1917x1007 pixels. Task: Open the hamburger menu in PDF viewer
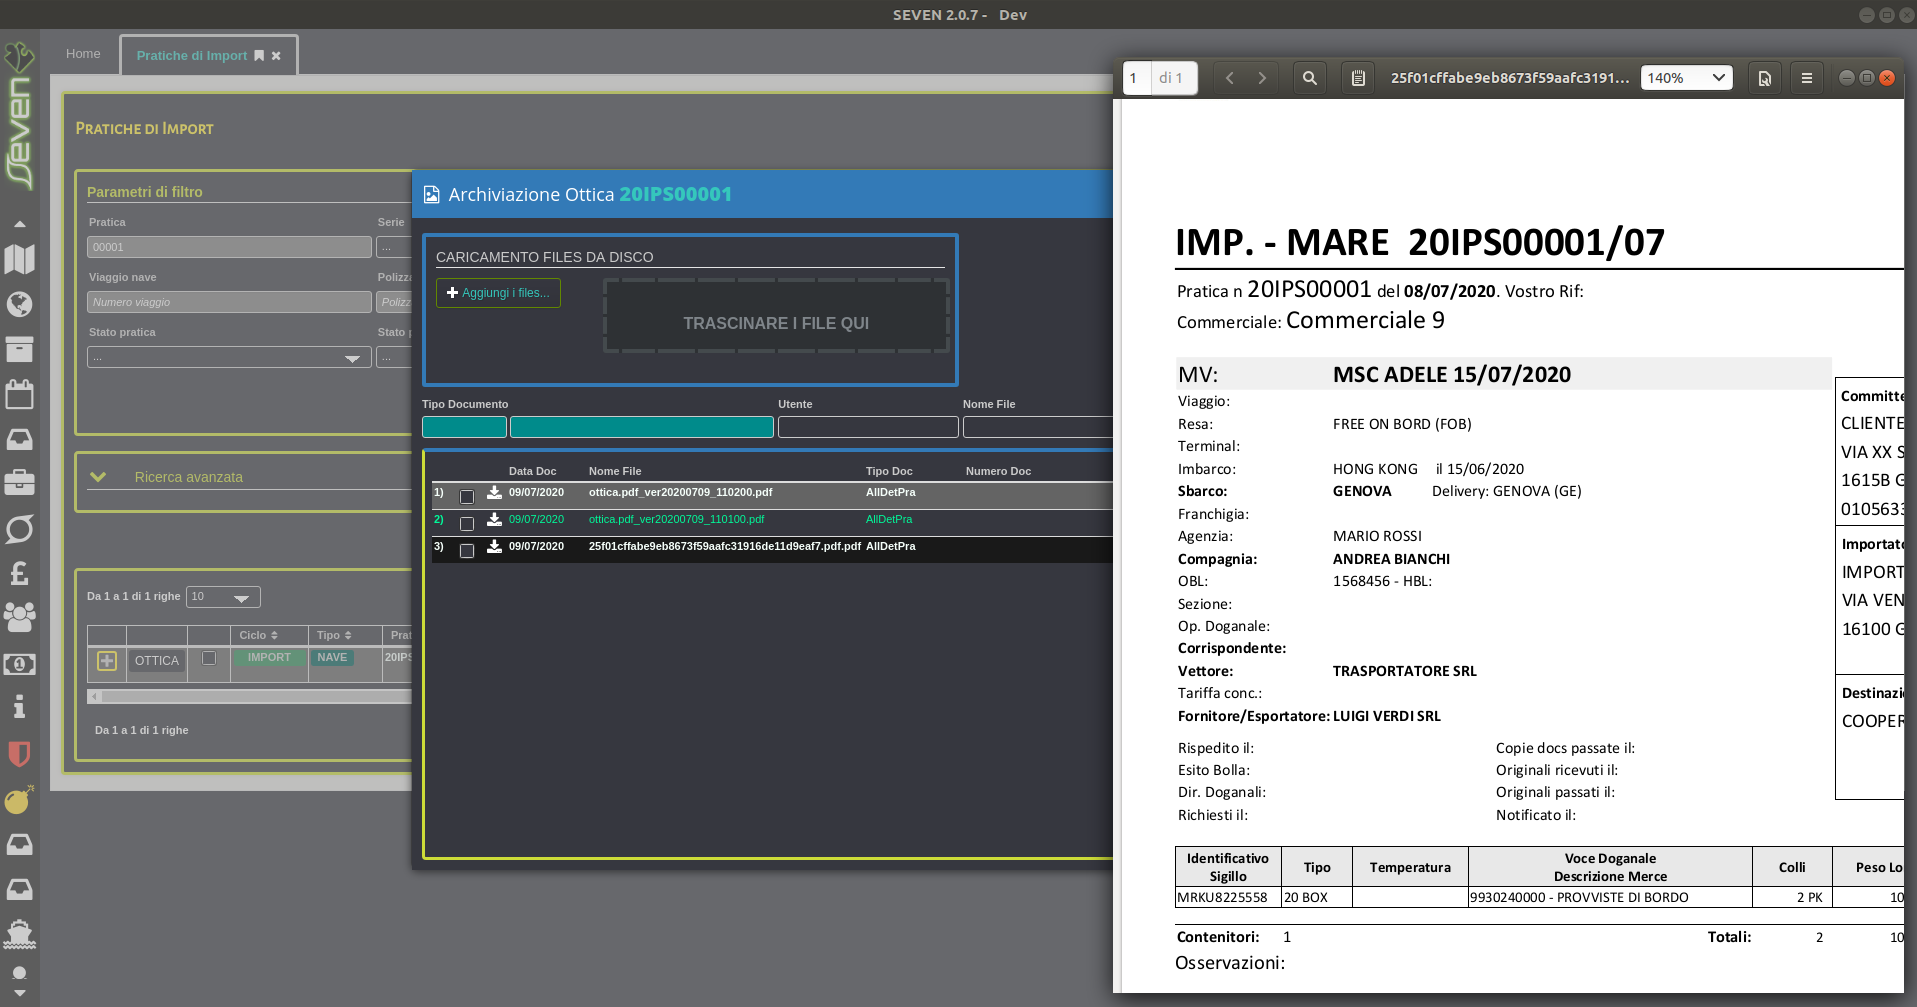(1806, 78)
